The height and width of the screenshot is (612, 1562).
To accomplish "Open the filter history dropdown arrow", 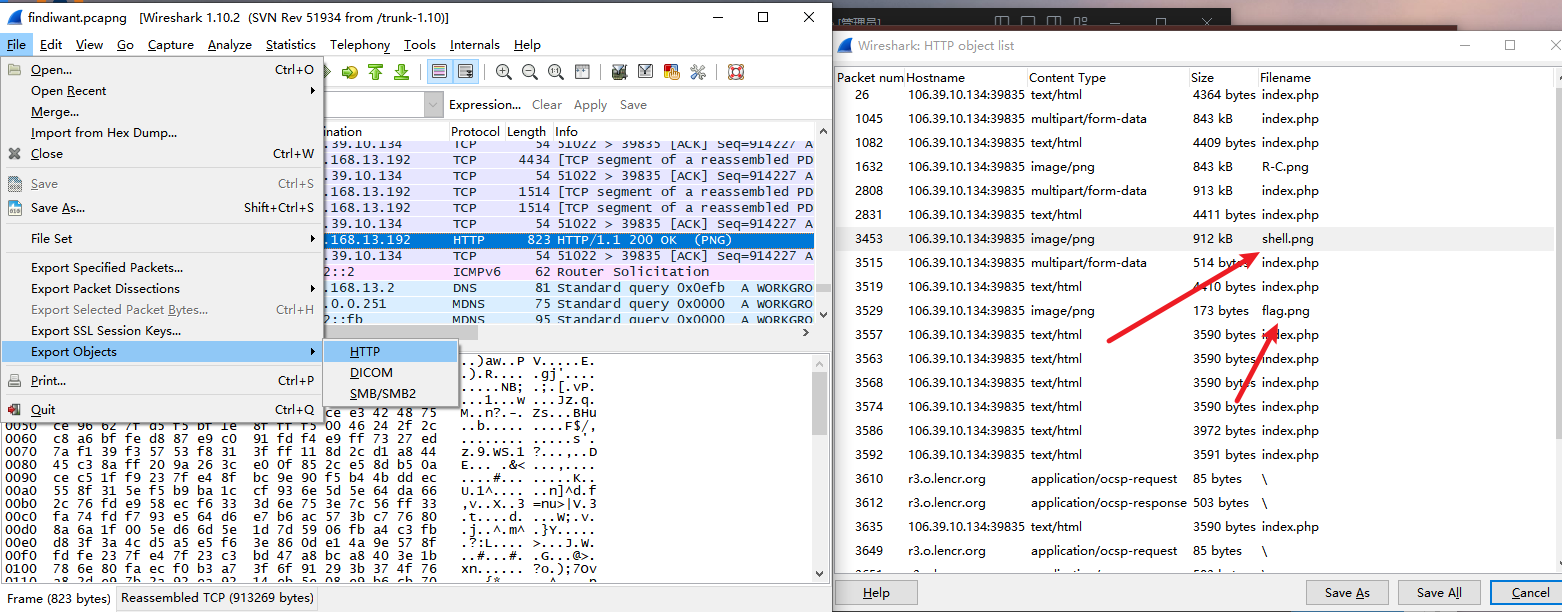I will coord(434,104).
